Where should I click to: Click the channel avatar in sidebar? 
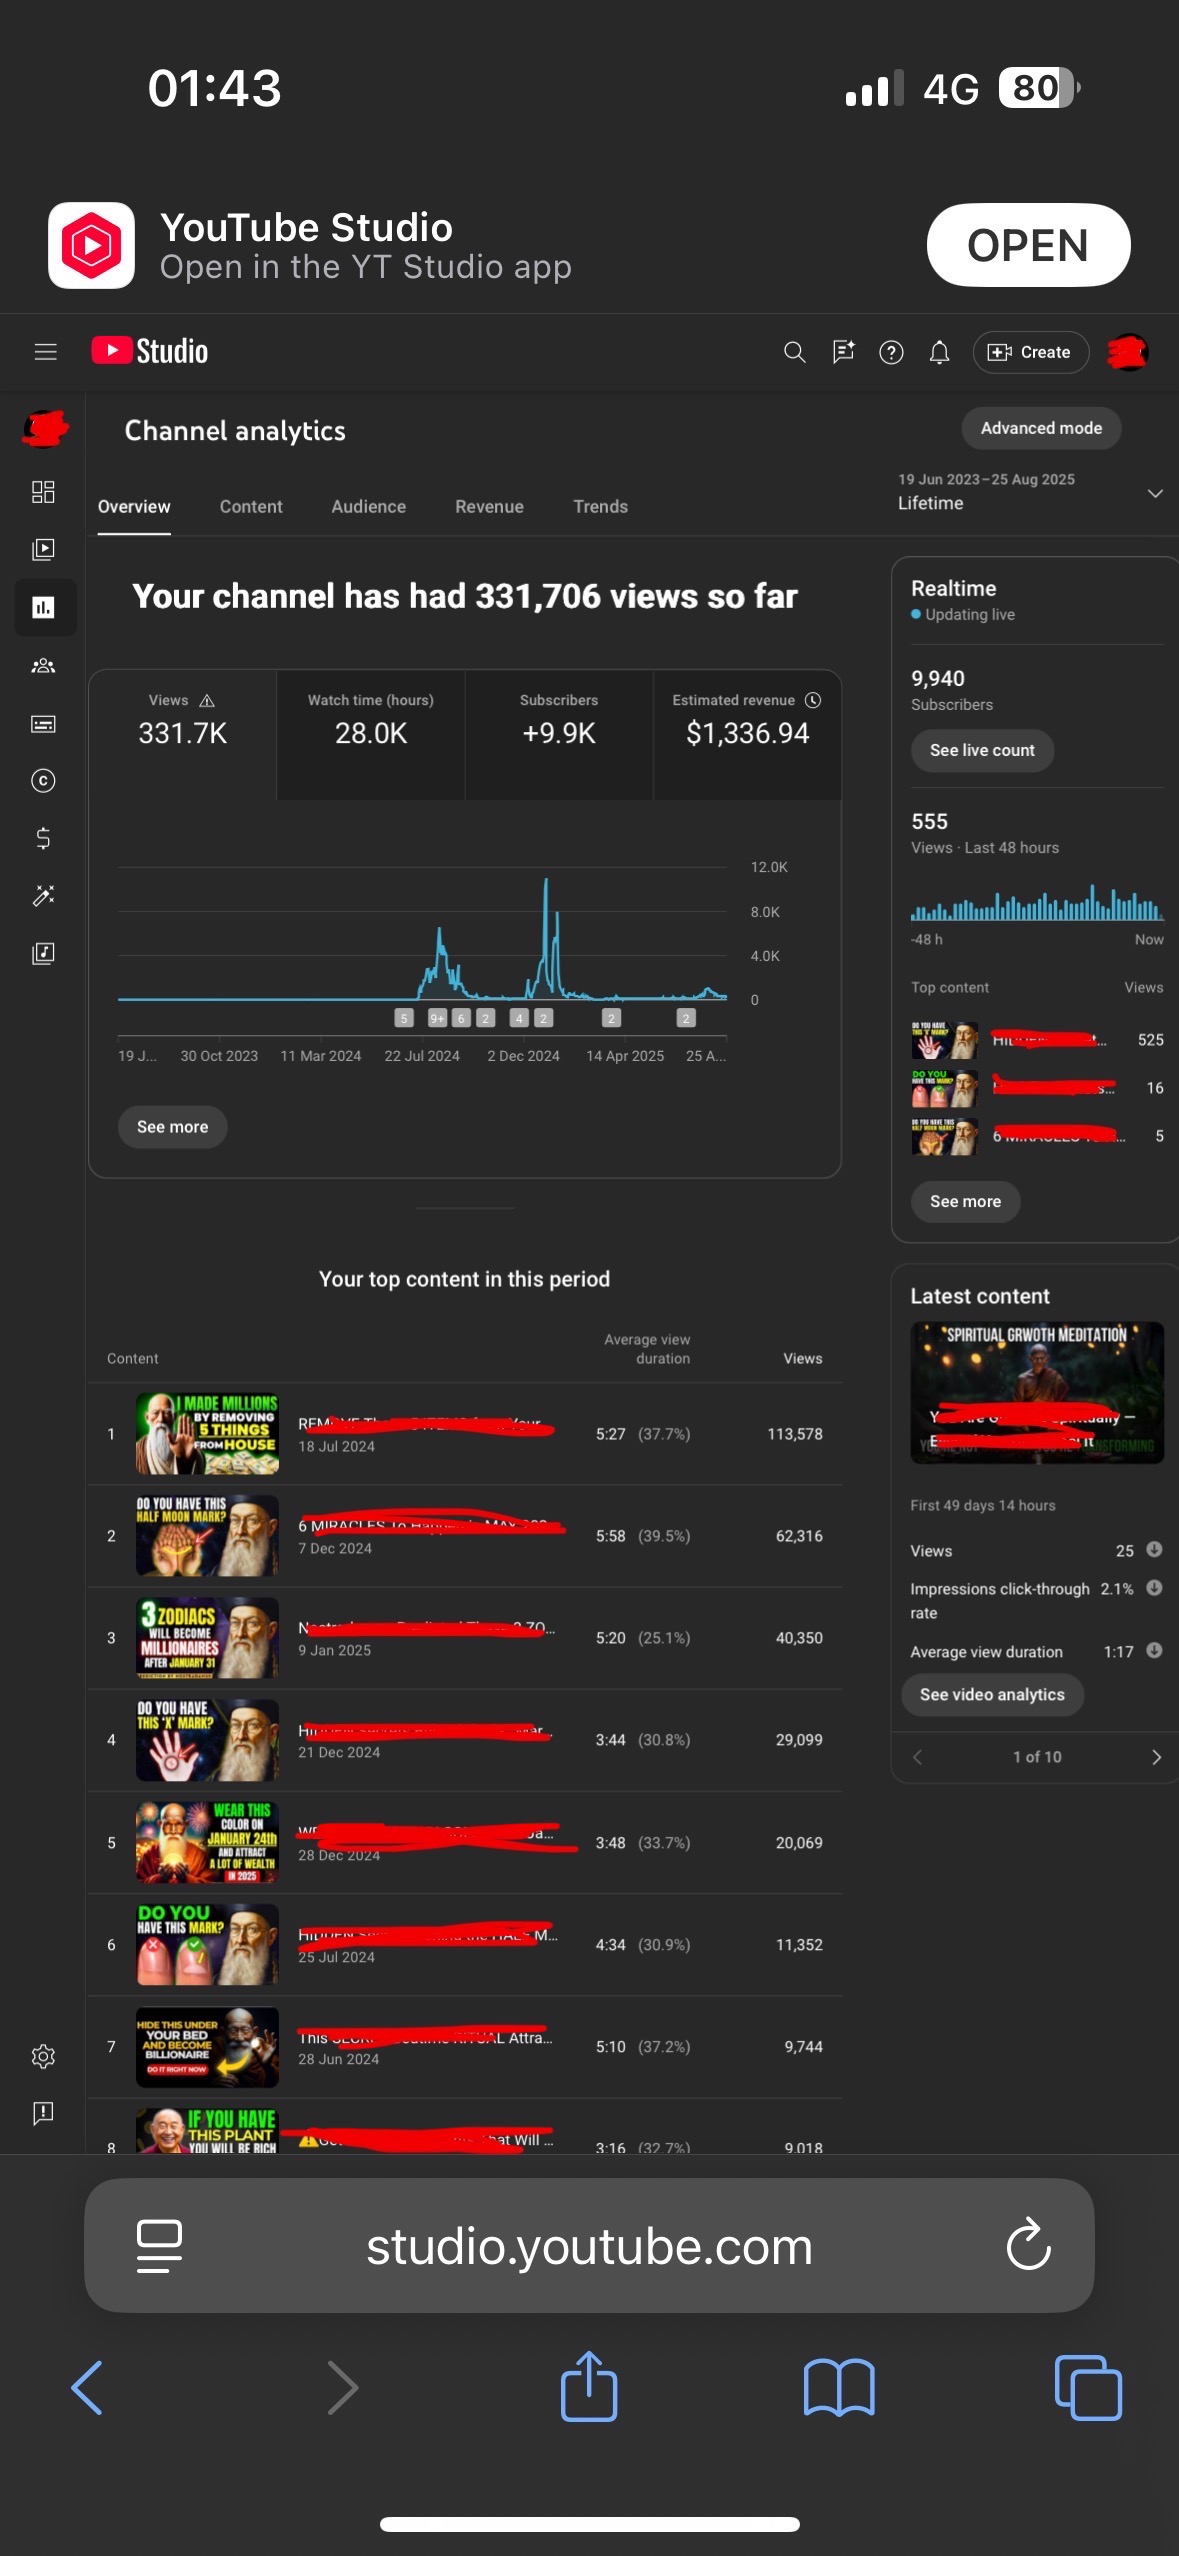(45, 429)
